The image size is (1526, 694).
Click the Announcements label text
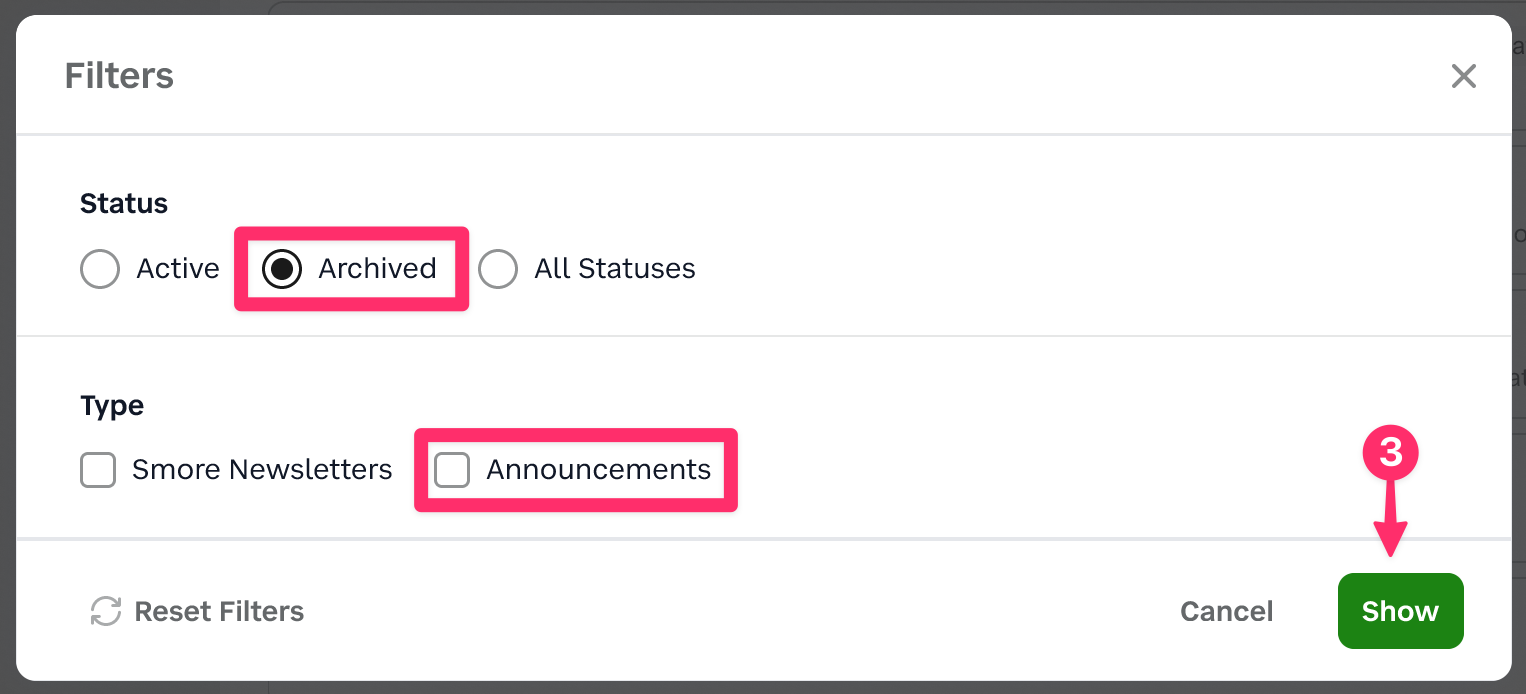[x=598, y=470]
